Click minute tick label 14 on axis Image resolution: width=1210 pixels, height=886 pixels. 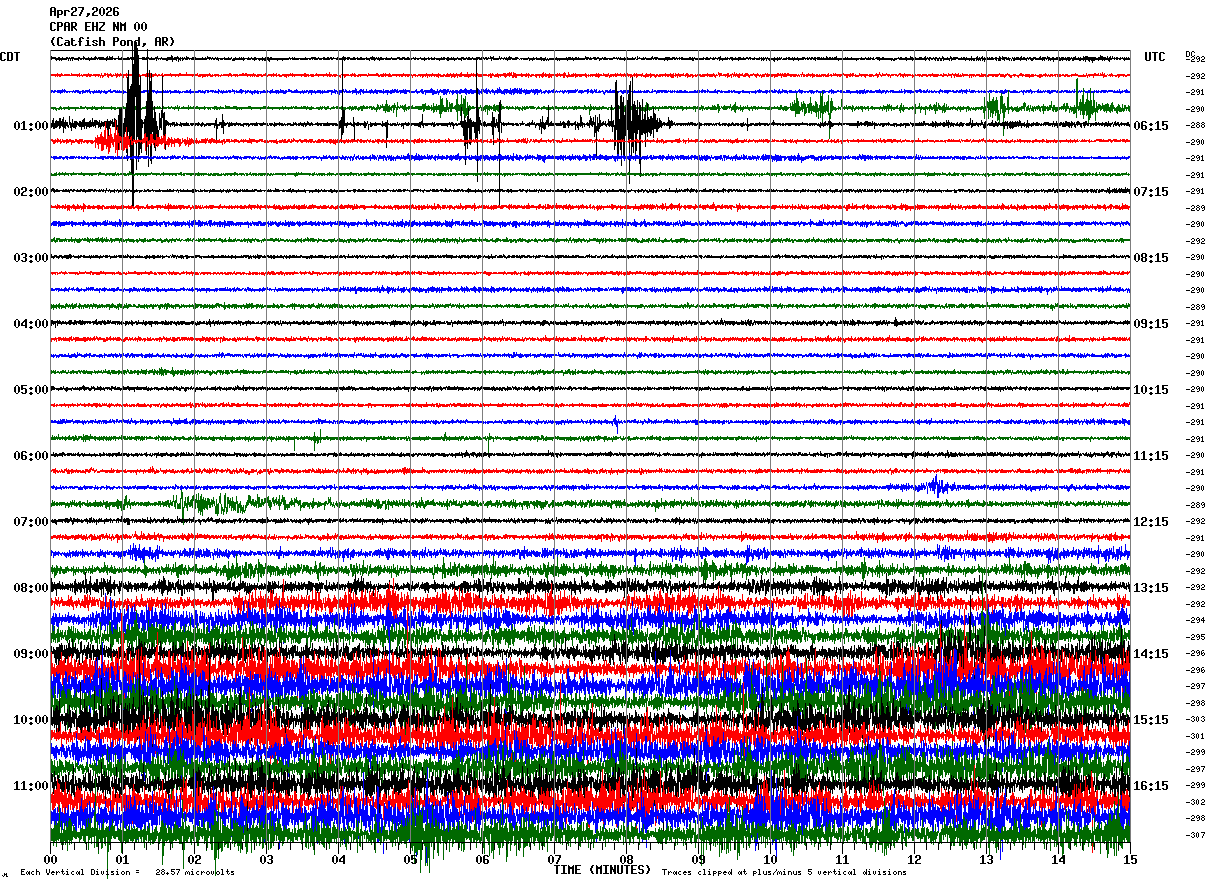coord(1058,859)
